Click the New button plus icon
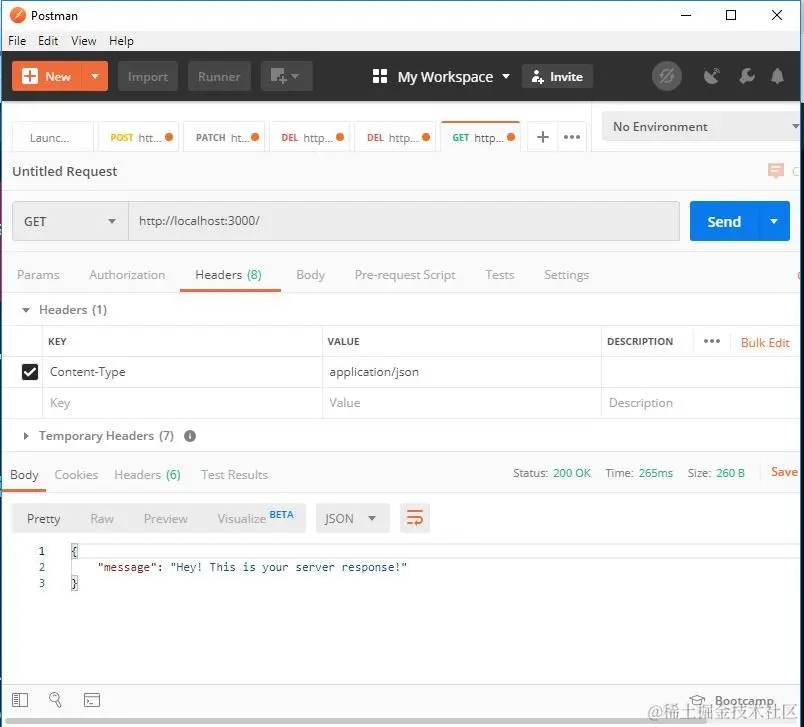The image size is (804, 727). pyautogui.click(x=30, y=76)
